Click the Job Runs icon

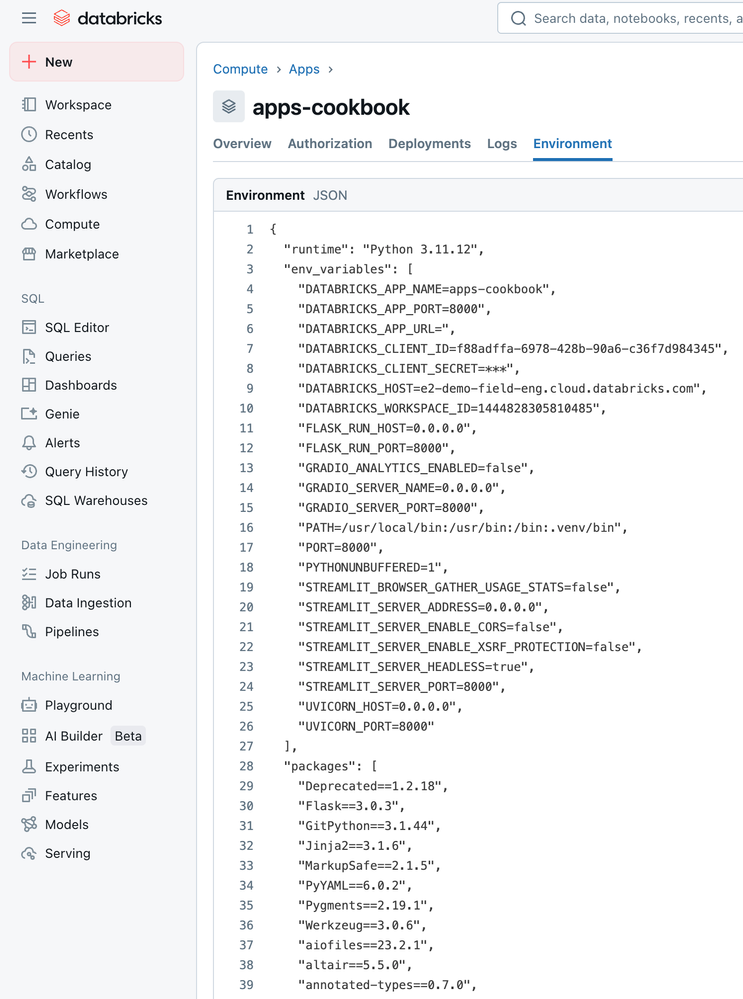pyautogui.click(x=29, y=574)
